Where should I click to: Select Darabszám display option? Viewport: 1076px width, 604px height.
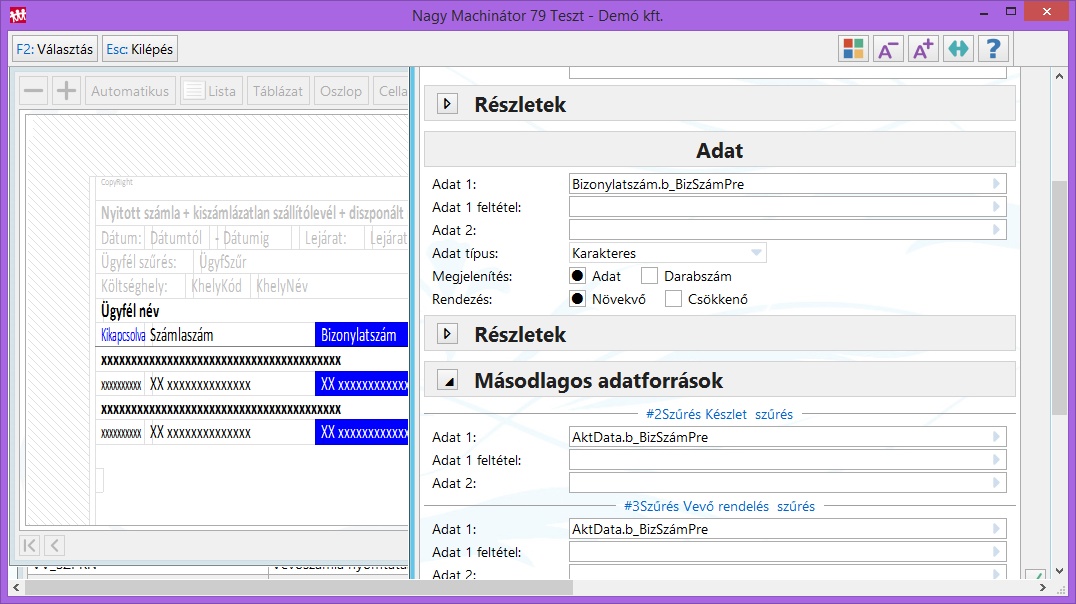[x=649, y=276]
